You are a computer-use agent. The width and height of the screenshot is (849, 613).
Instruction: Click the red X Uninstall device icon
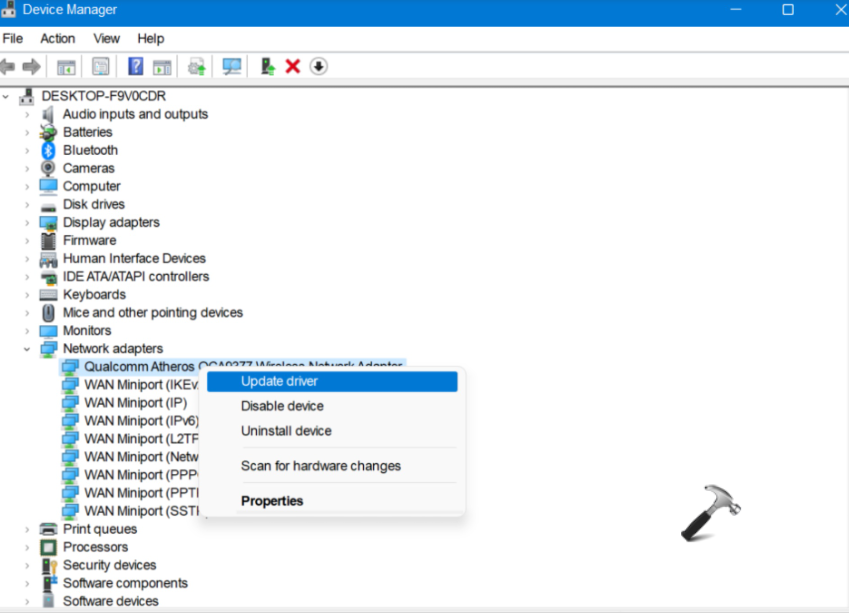(293, 67)
